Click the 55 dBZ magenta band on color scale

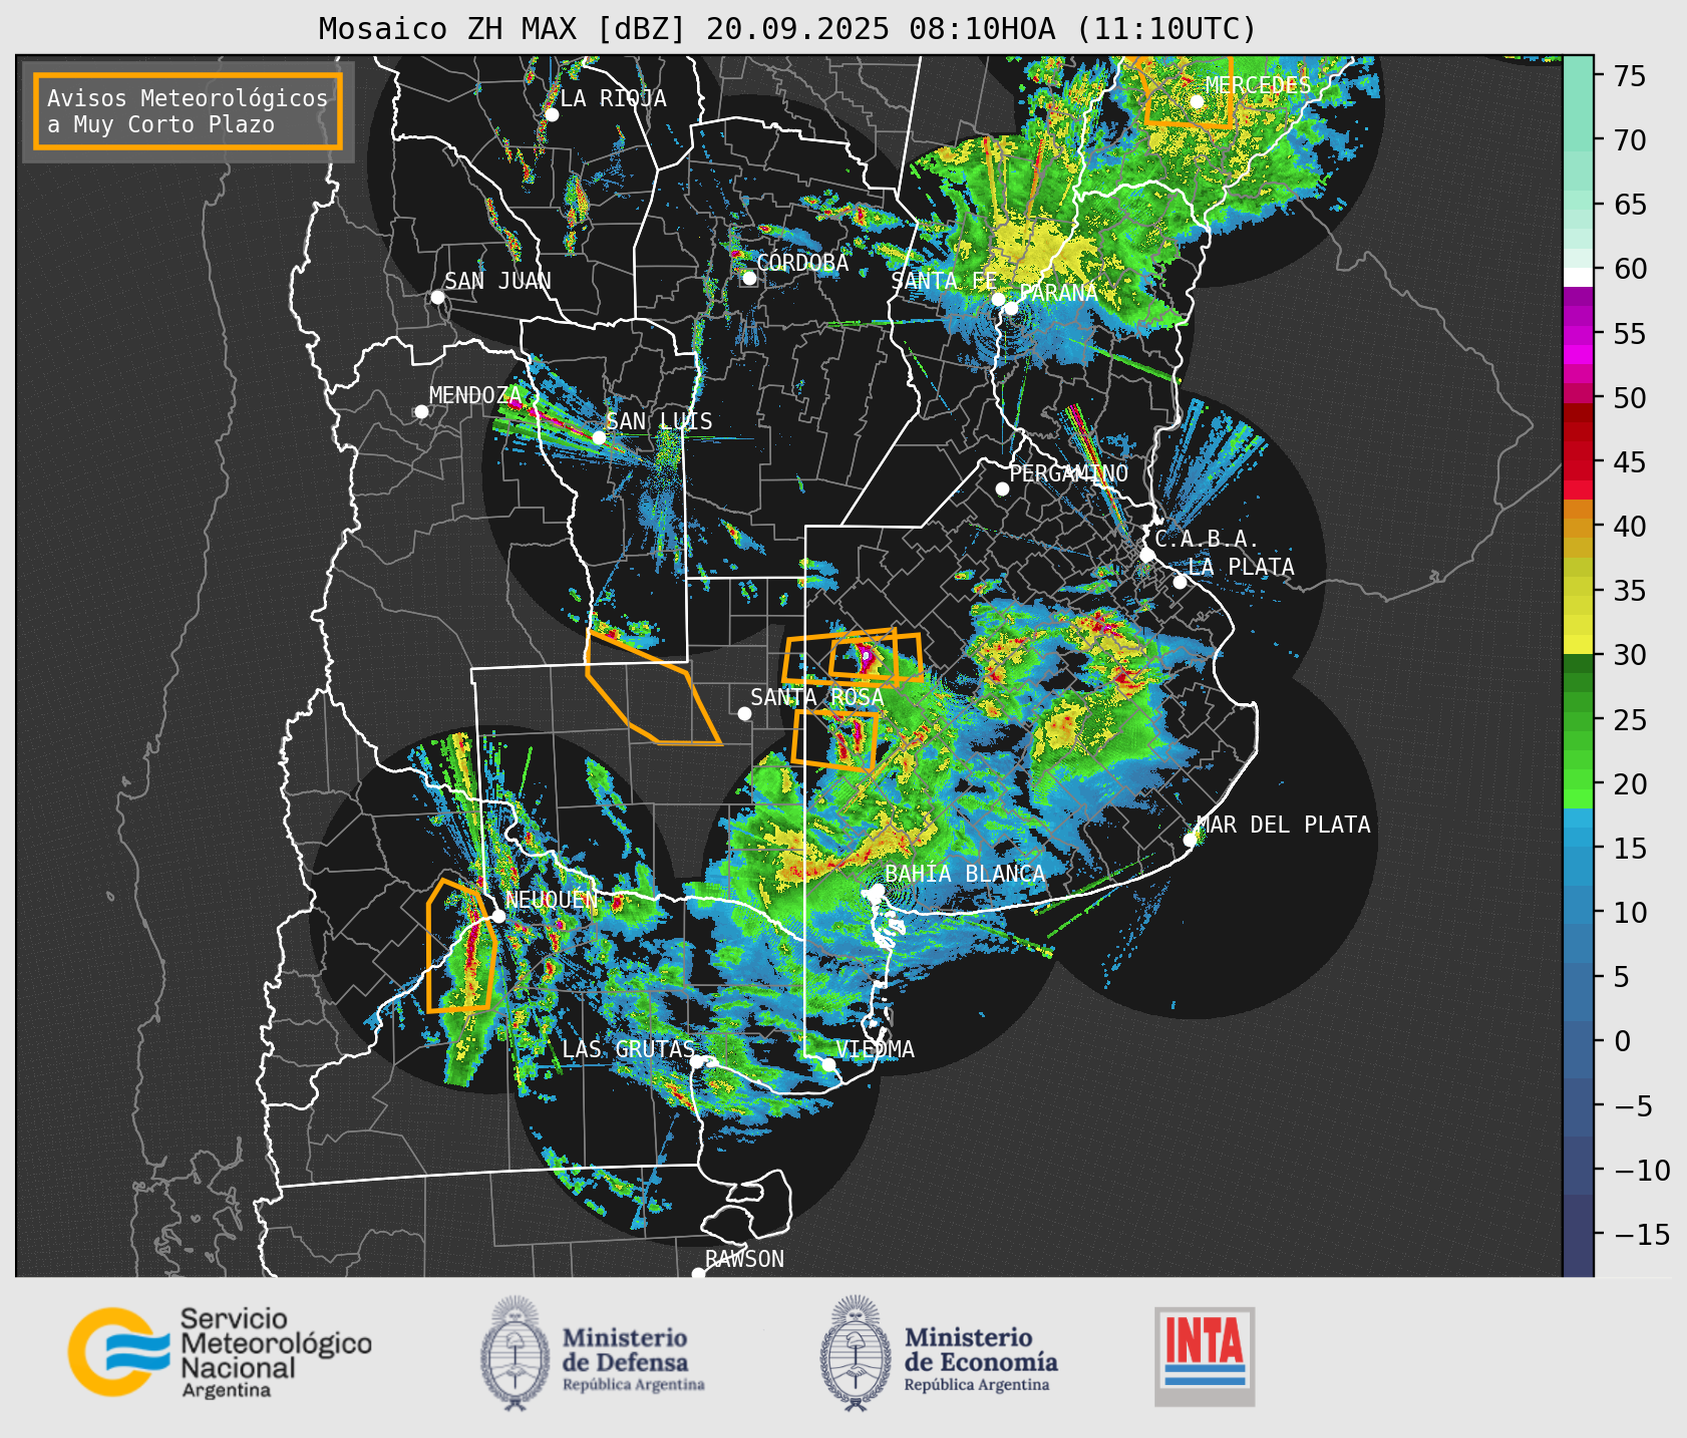click(x=1578, y=333)
